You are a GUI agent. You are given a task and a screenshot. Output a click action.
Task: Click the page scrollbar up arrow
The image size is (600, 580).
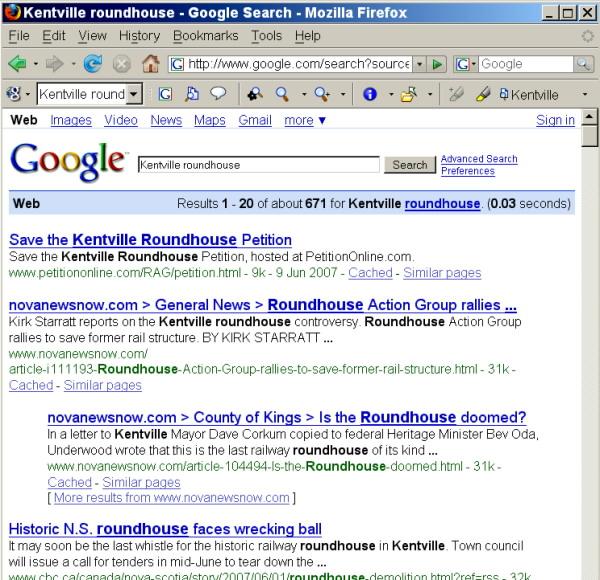[x=589, y=117]
